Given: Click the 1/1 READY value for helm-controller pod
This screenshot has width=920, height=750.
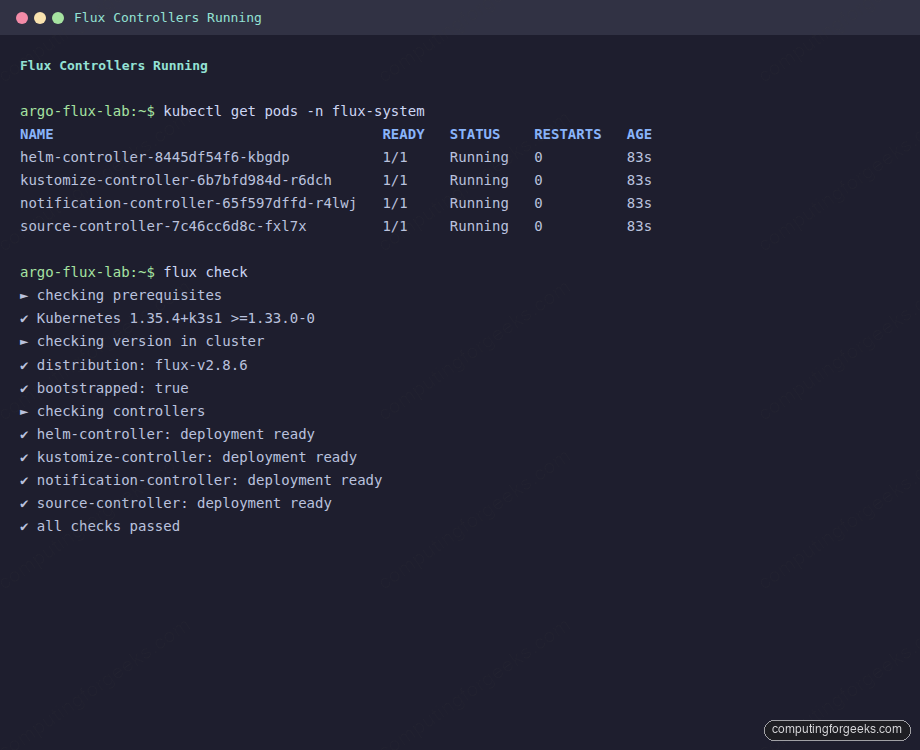Looking at the screenshot, I should pos(395,157).
